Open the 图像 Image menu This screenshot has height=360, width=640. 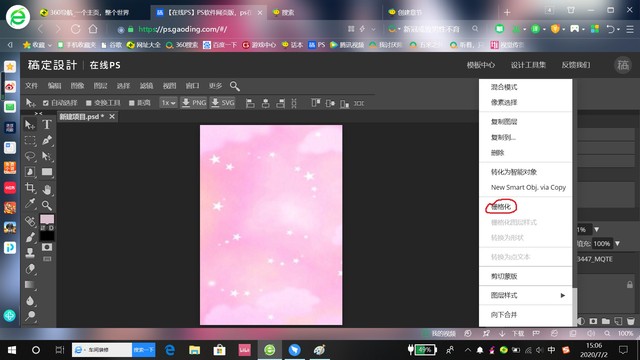click(77, 86)
